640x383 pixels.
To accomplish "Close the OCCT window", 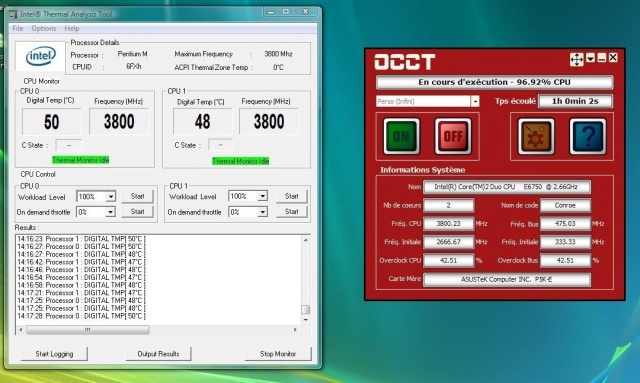I will pos(613,58).
